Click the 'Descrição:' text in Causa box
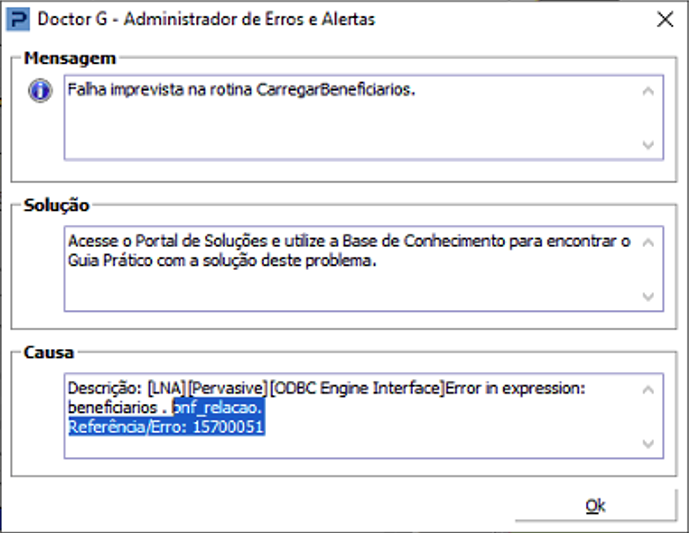The height and width of the screenshot is (533, 689). [x=105, y=389]
